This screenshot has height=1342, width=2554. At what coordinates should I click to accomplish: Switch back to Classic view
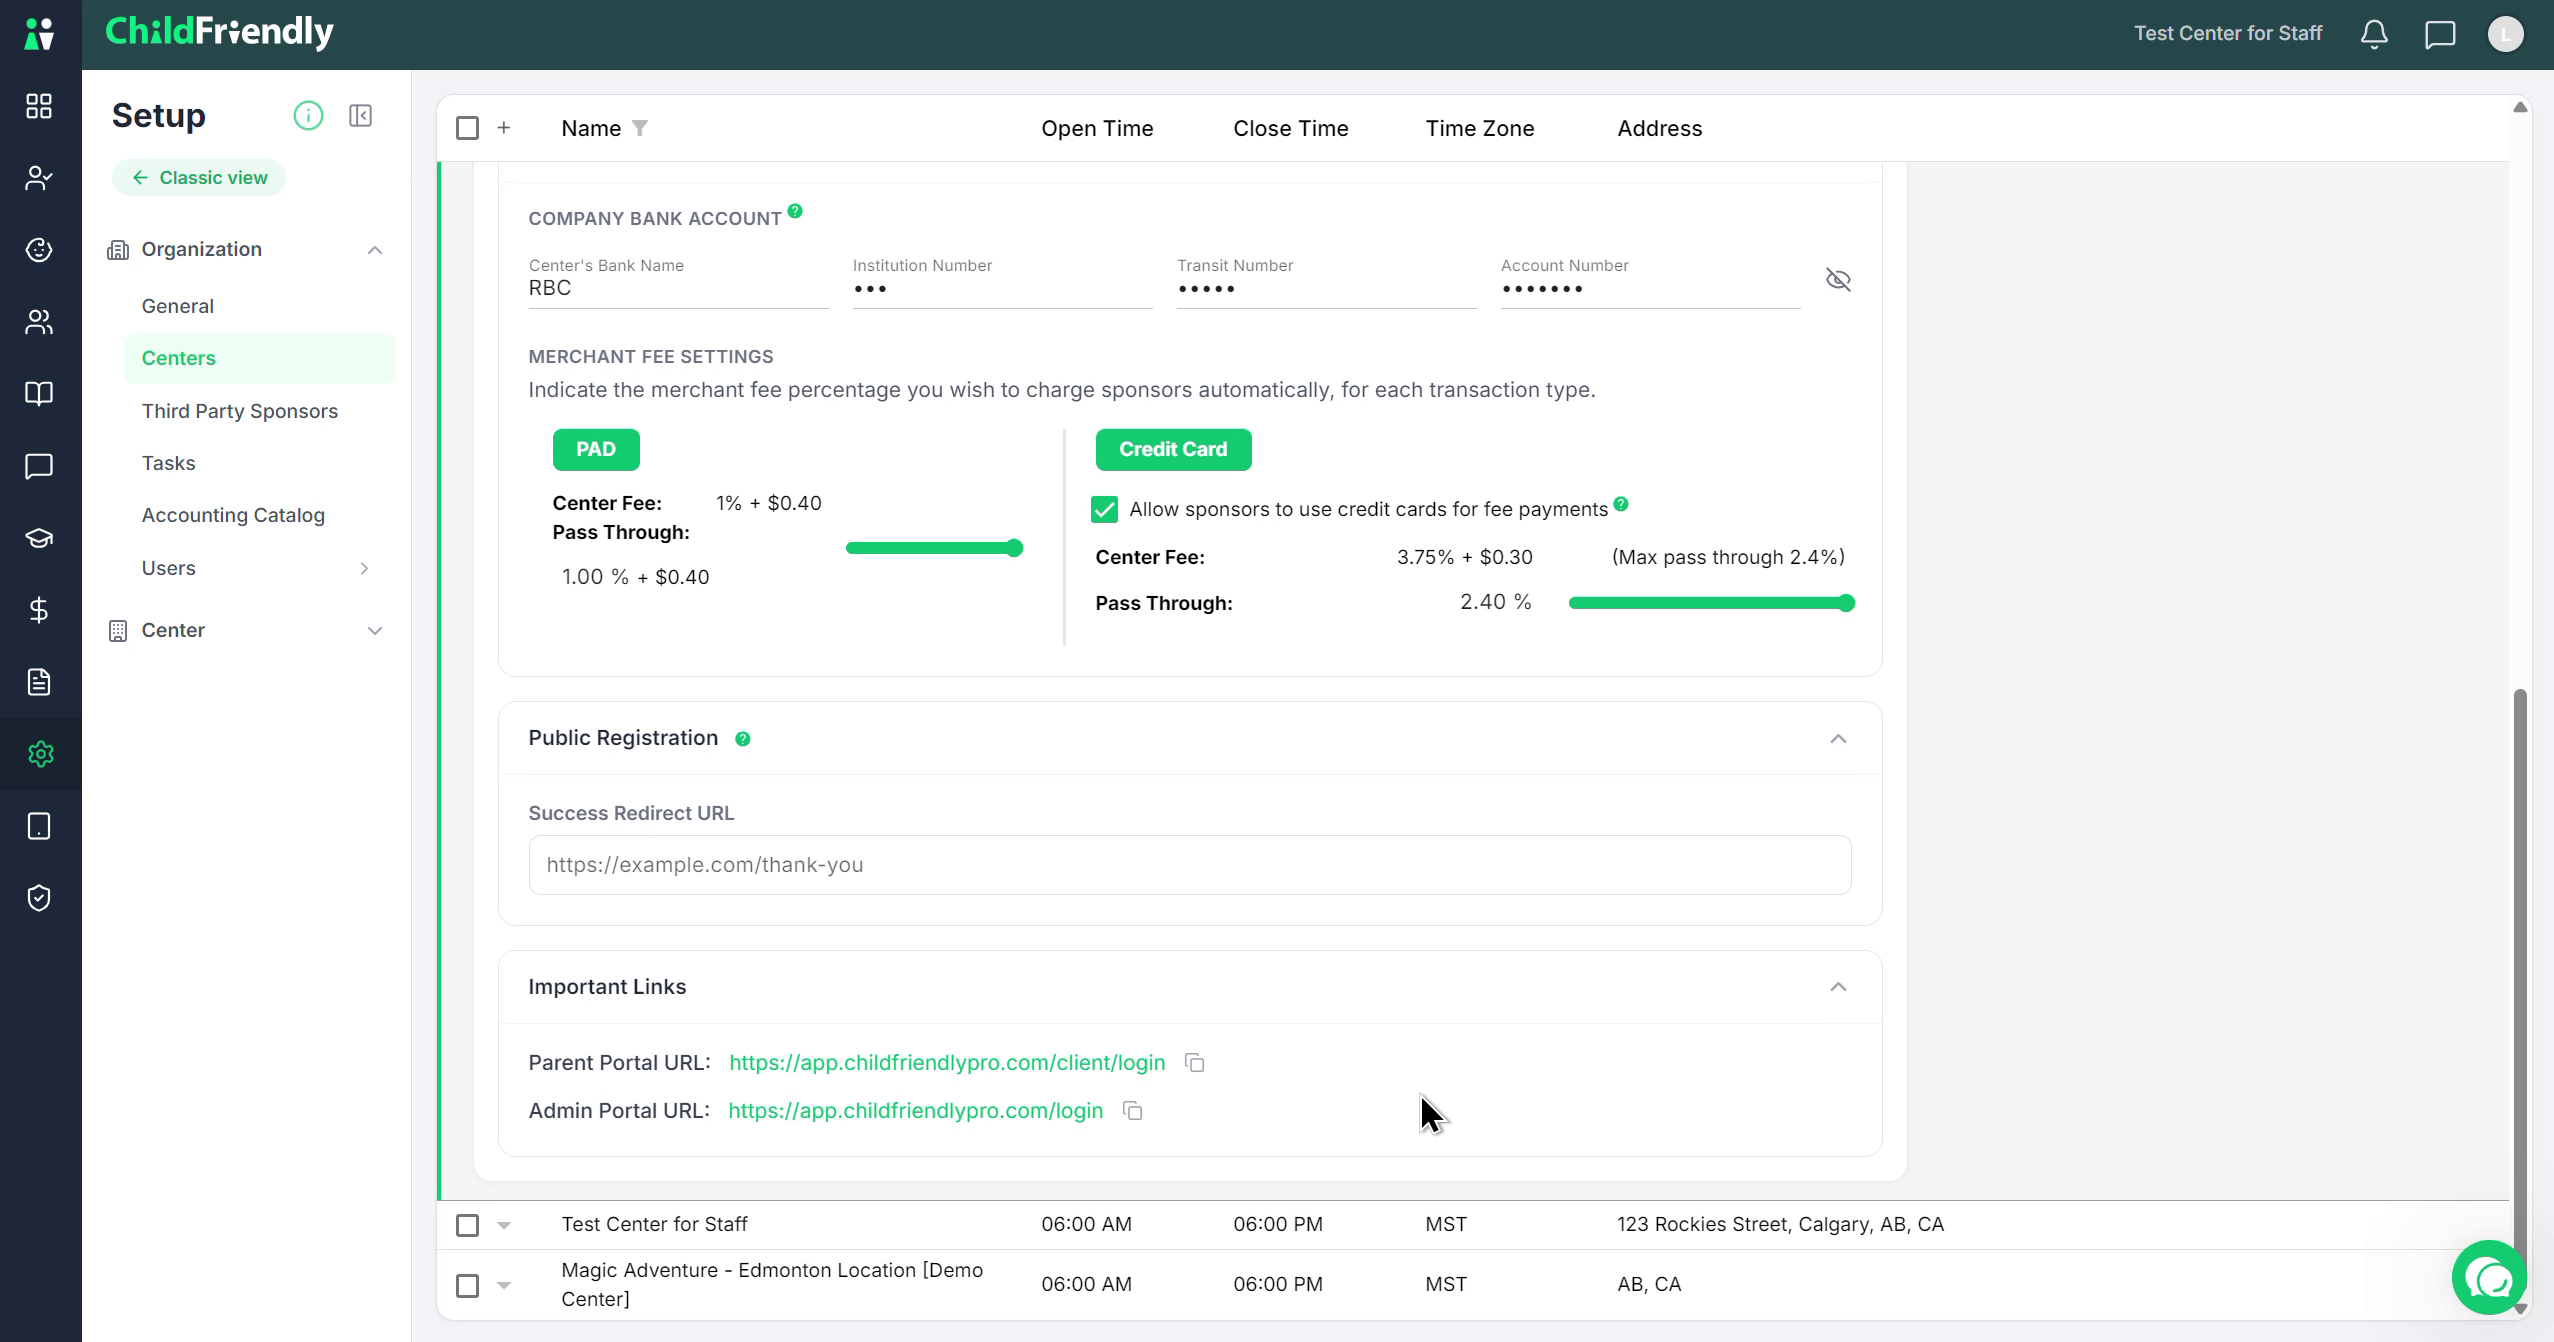[199, 177]
